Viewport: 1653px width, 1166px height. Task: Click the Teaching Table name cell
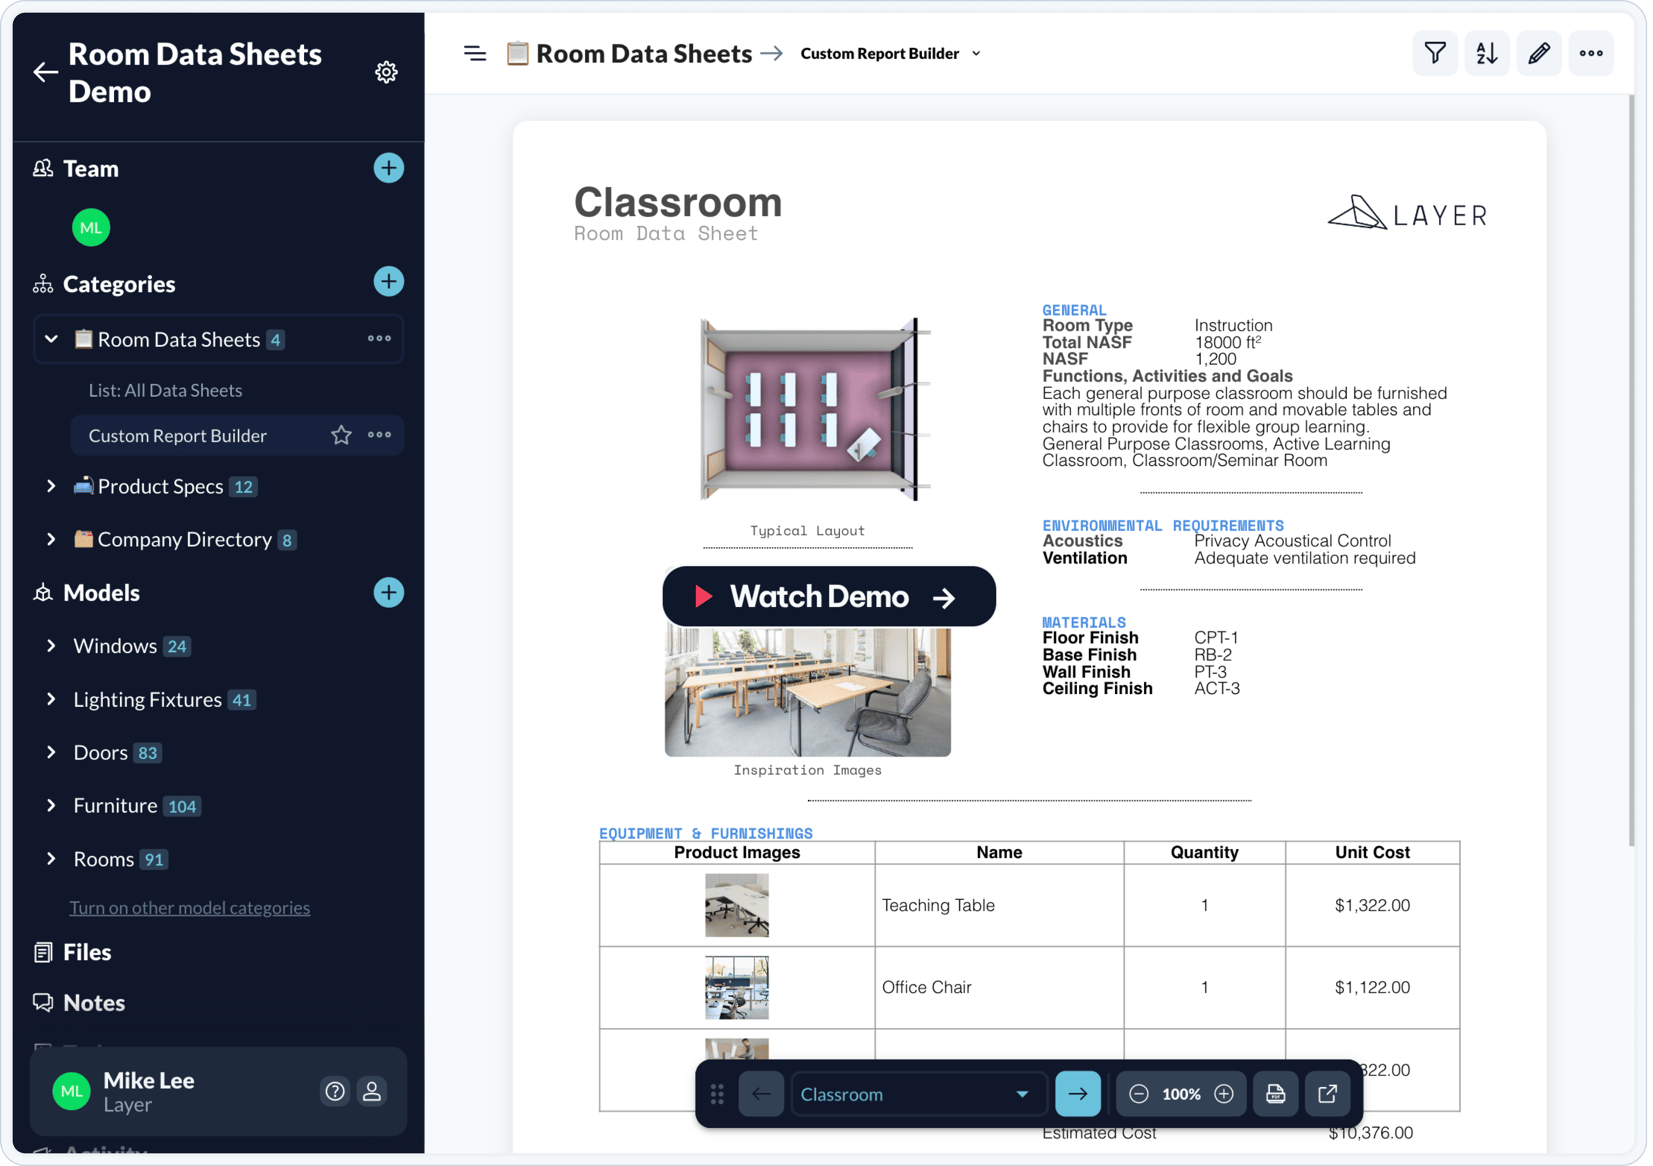pos(999,905)
